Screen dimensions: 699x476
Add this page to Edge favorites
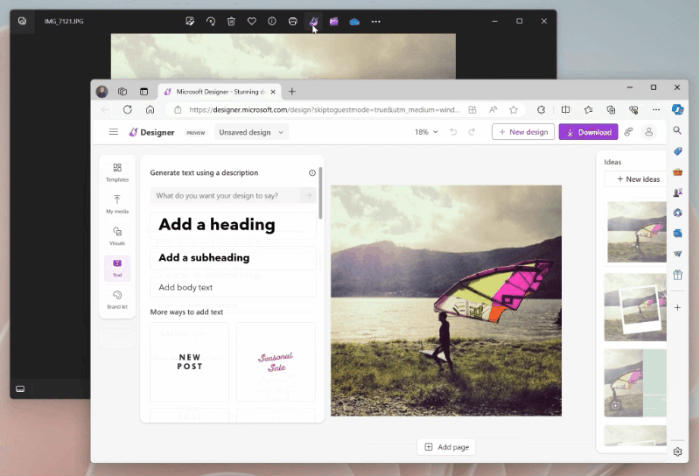[514, 110]
